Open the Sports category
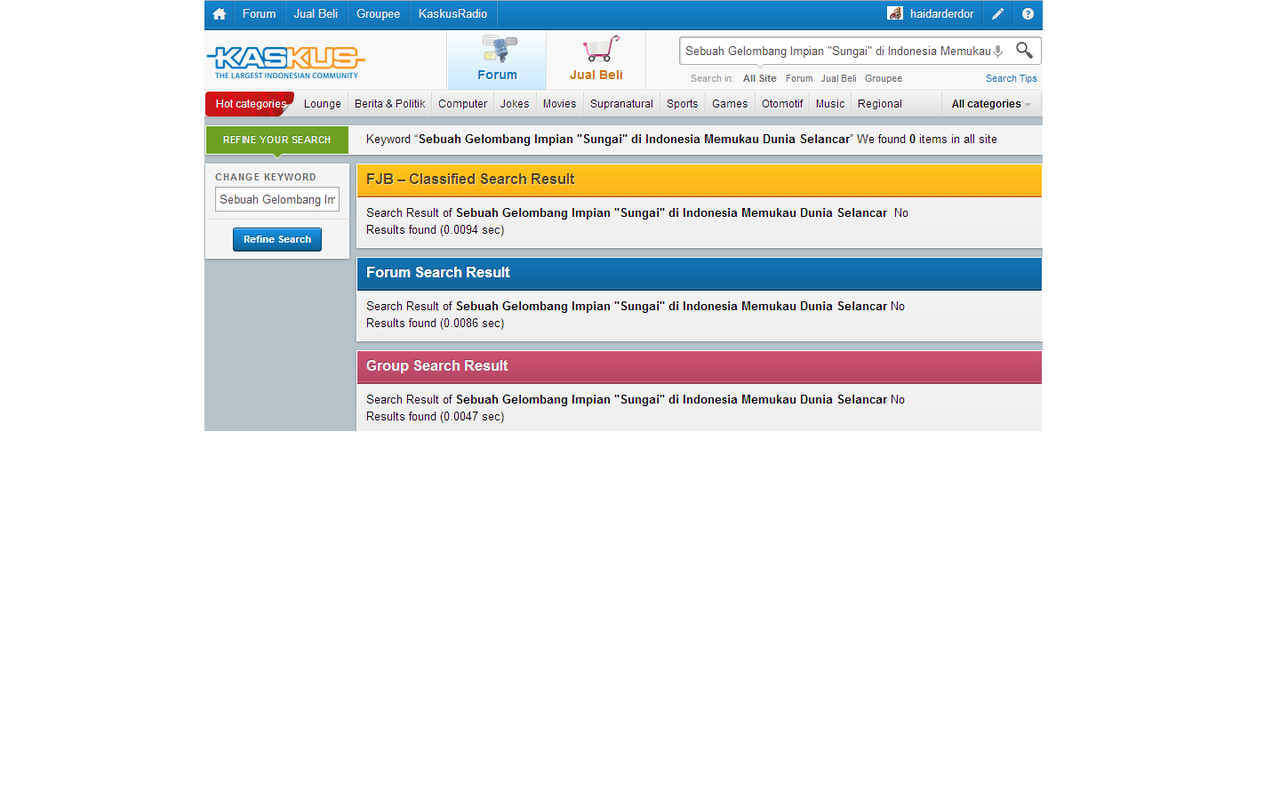 click(x=682, y=104)
